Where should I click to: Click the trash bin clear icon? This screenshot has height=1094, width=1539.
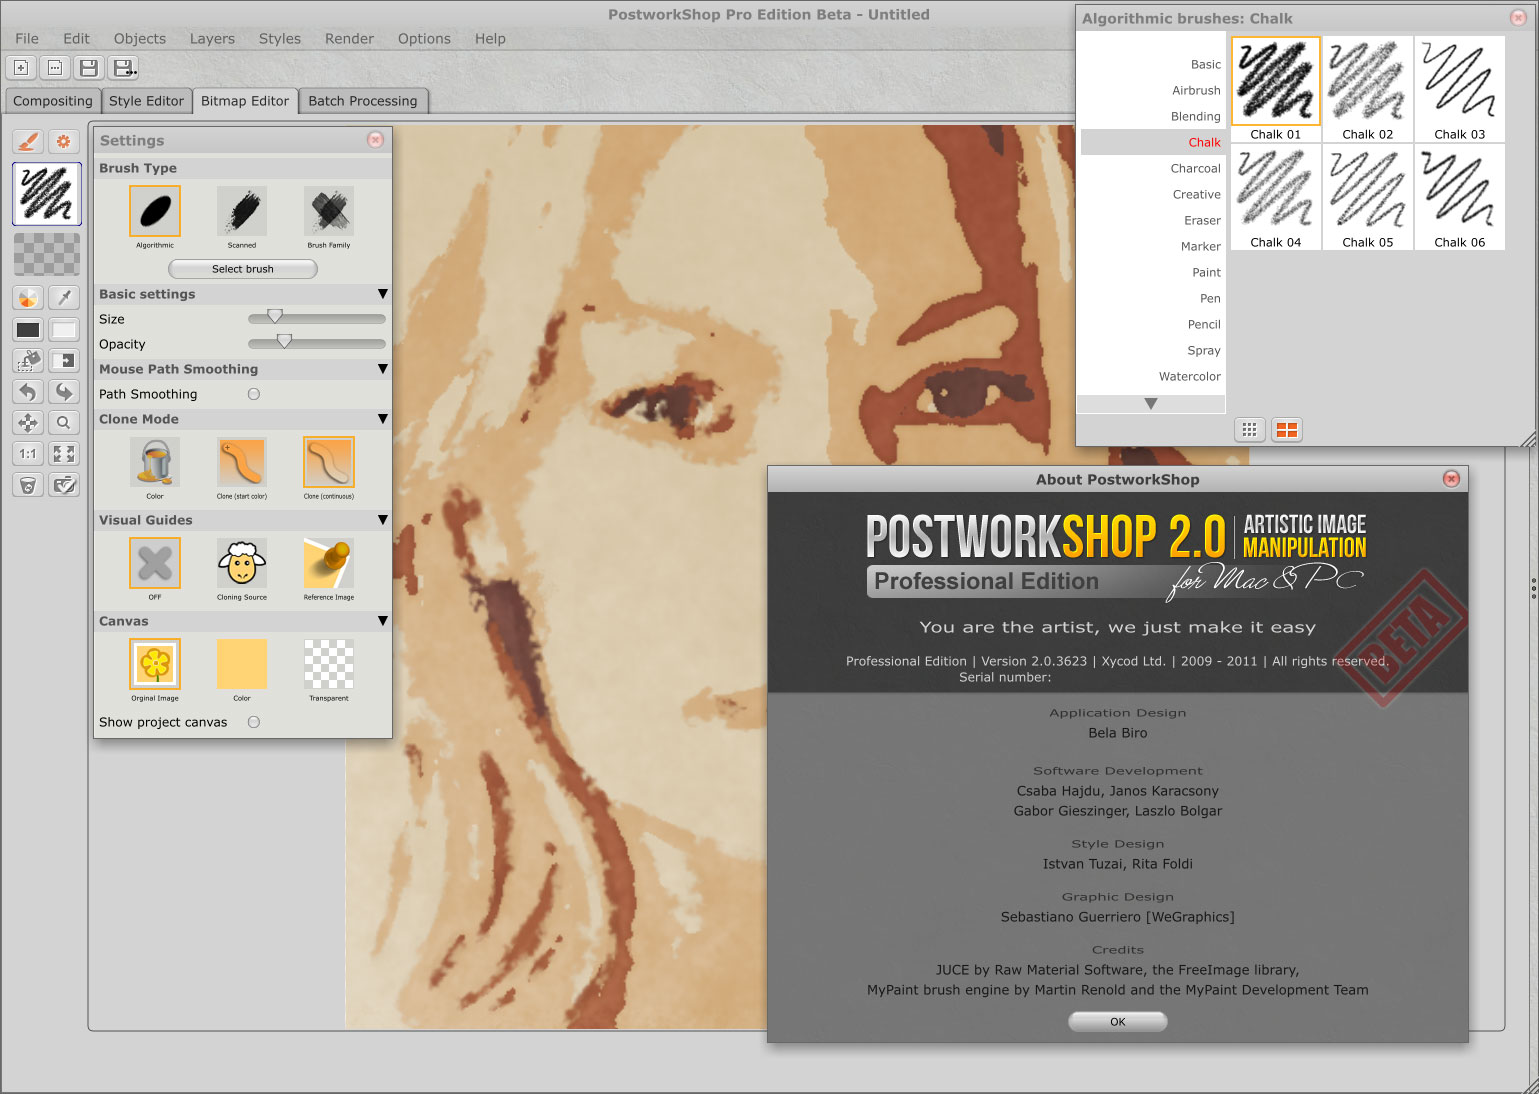(28, 485)
